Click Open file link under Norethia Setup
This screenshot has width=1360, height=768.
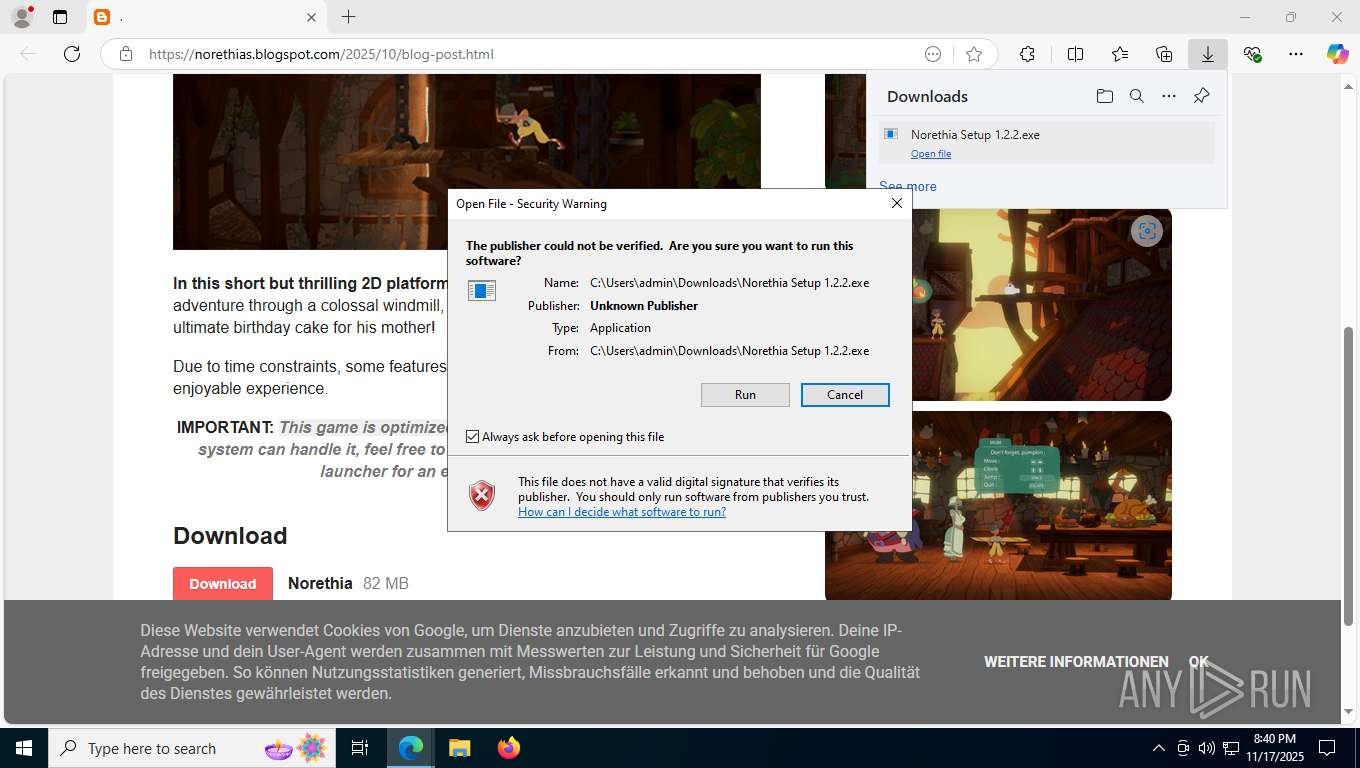point(931,154)
